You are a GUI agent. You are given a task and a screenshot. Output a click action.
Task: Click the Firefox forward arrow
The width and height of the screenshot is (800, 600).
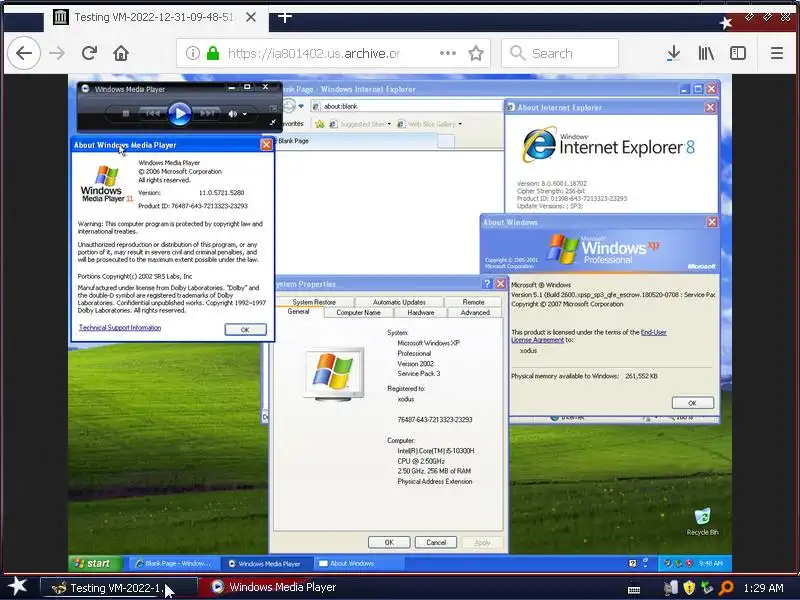[57, 53]
